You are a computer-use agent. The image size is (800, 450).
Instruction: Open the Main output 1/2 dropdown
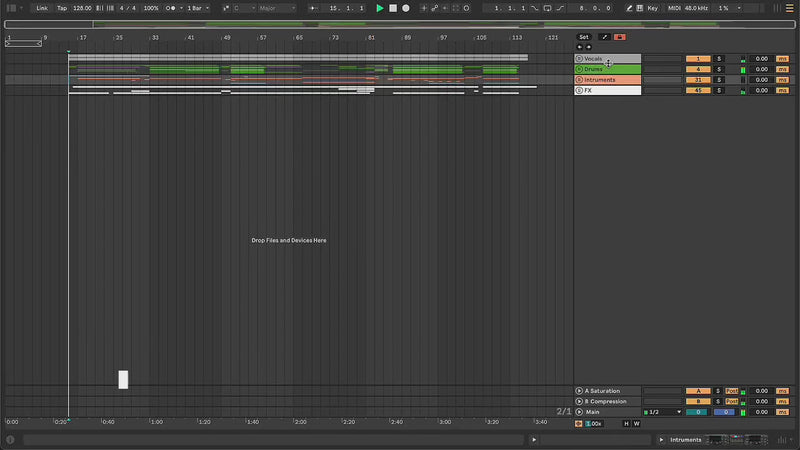(665, 412)
